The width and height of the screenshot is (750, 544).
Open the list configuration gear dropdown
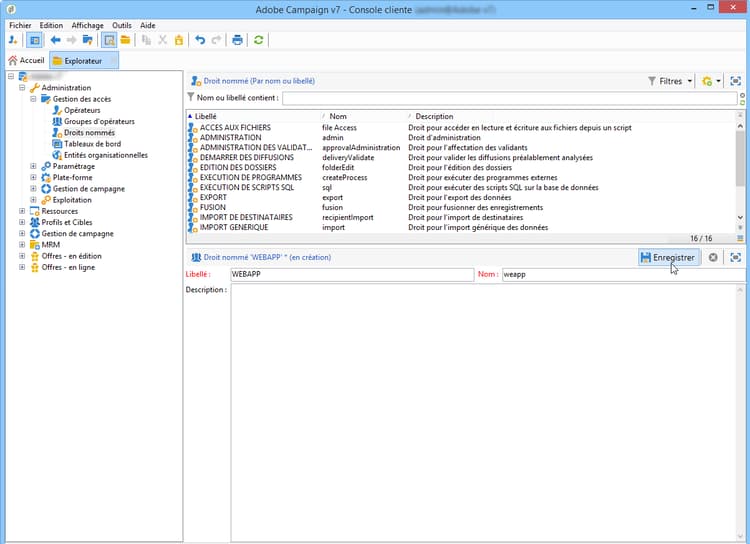click(x=711, y=81)
